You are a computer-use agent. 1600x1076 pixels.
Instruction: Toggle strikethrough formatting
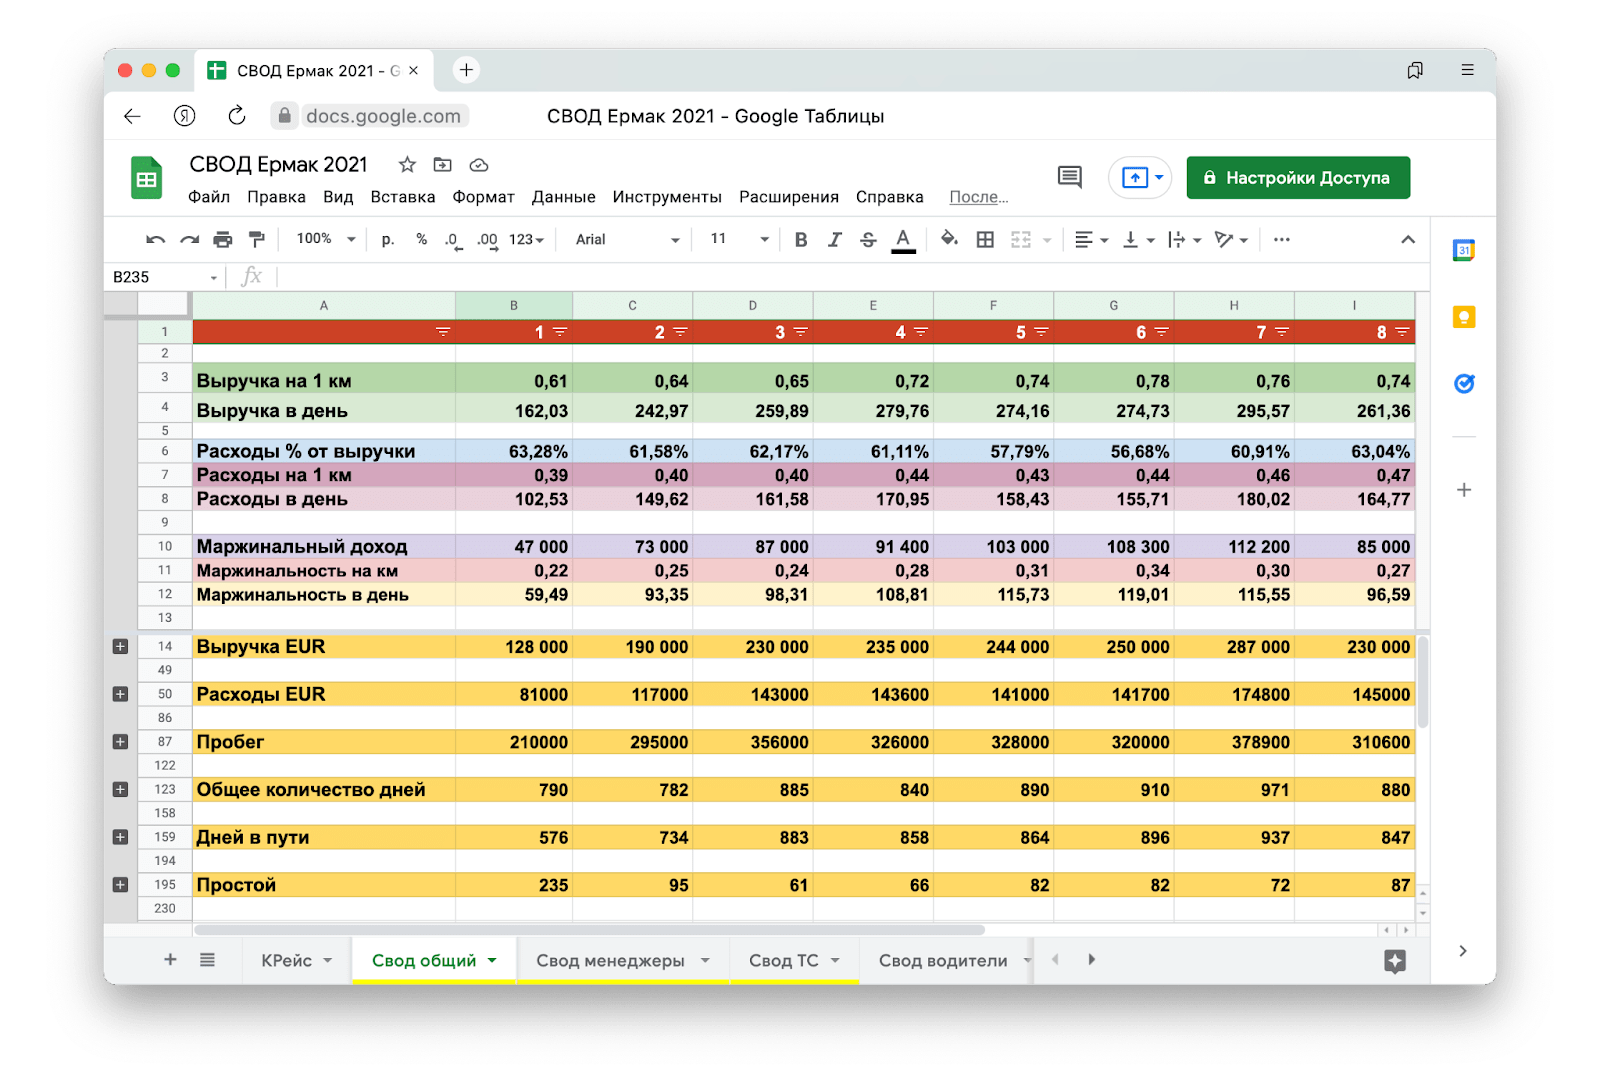(x=868, y=240)
